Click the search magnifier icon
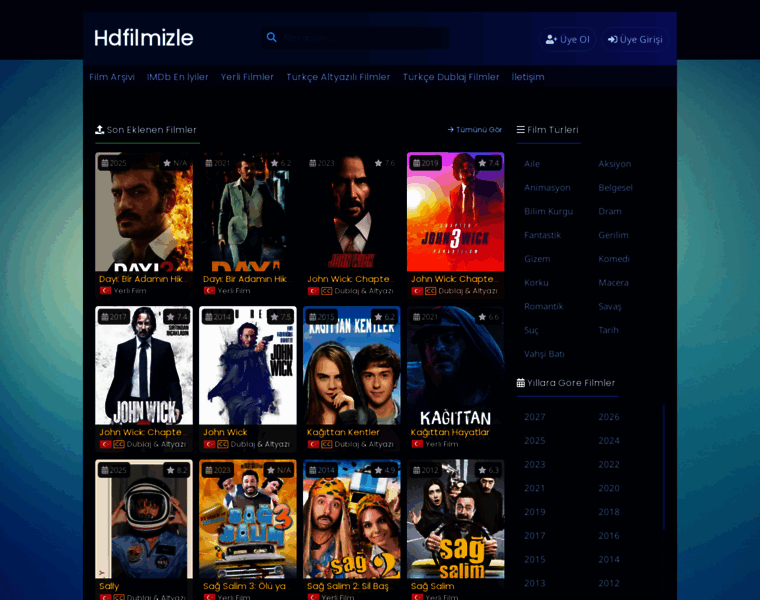The width and height of the screenshot is (760, 600). [271, 38]
